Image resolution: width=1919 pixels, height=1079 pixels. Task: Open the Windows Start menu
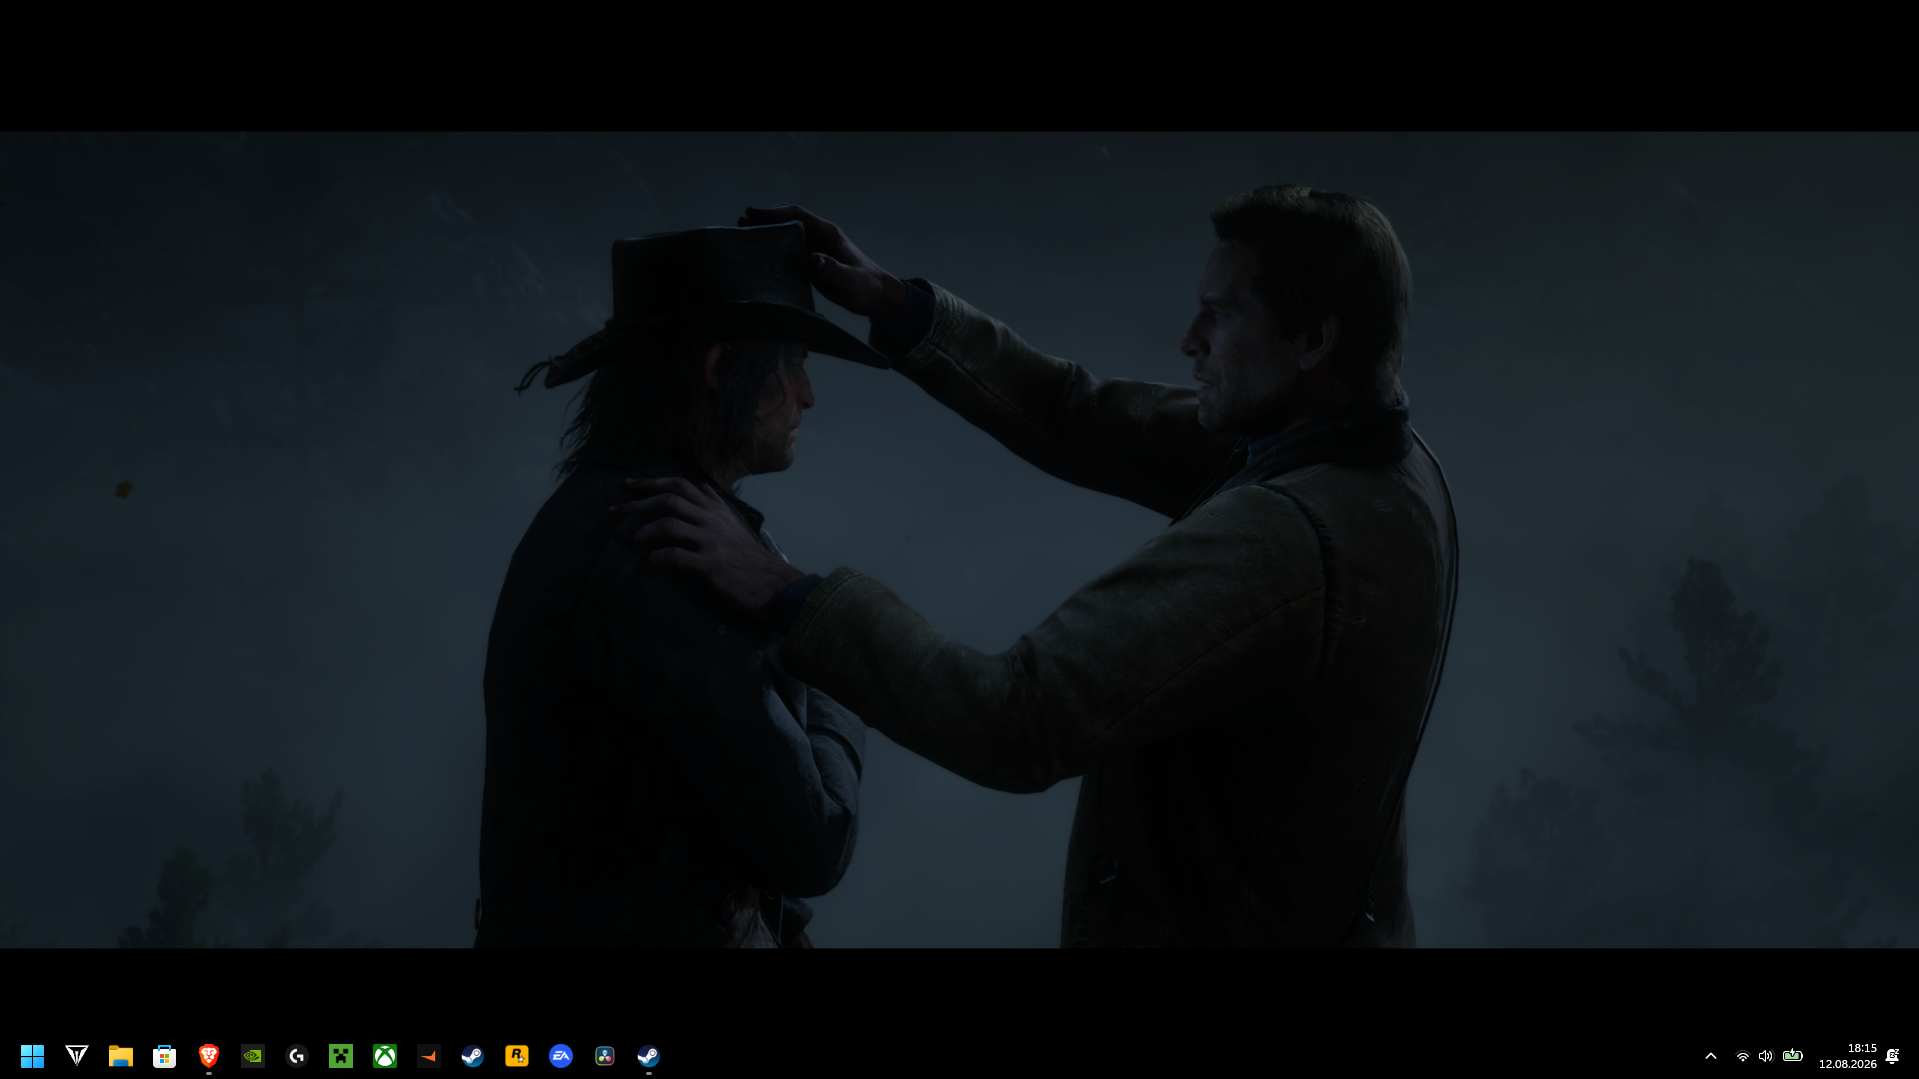click(x=33, y=1056)
